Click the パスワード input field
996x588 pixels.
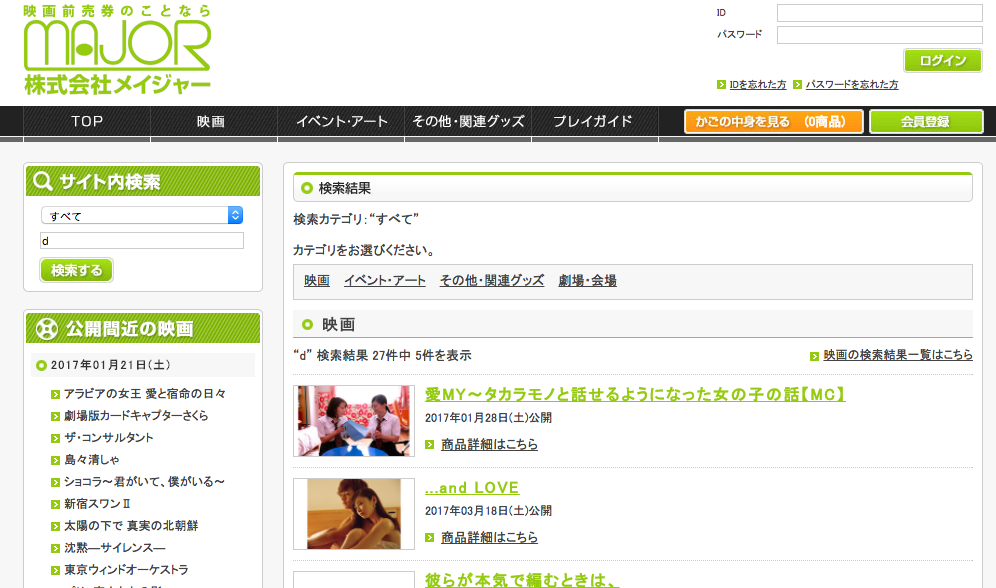(880, 35)
